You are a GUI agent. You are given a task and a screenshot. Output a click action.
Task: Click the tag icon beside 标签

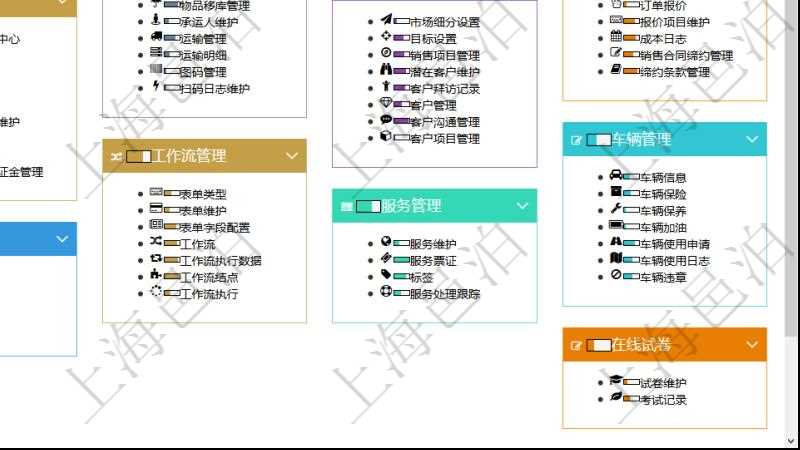386,274
